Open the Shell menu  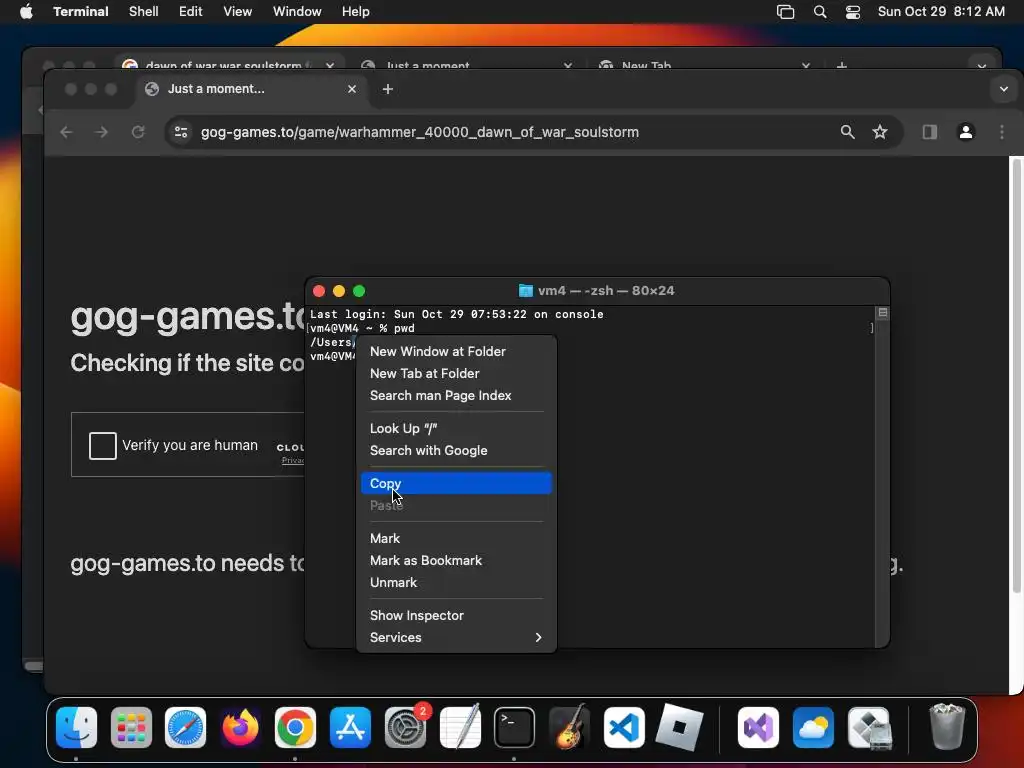(x=144, y=12)
